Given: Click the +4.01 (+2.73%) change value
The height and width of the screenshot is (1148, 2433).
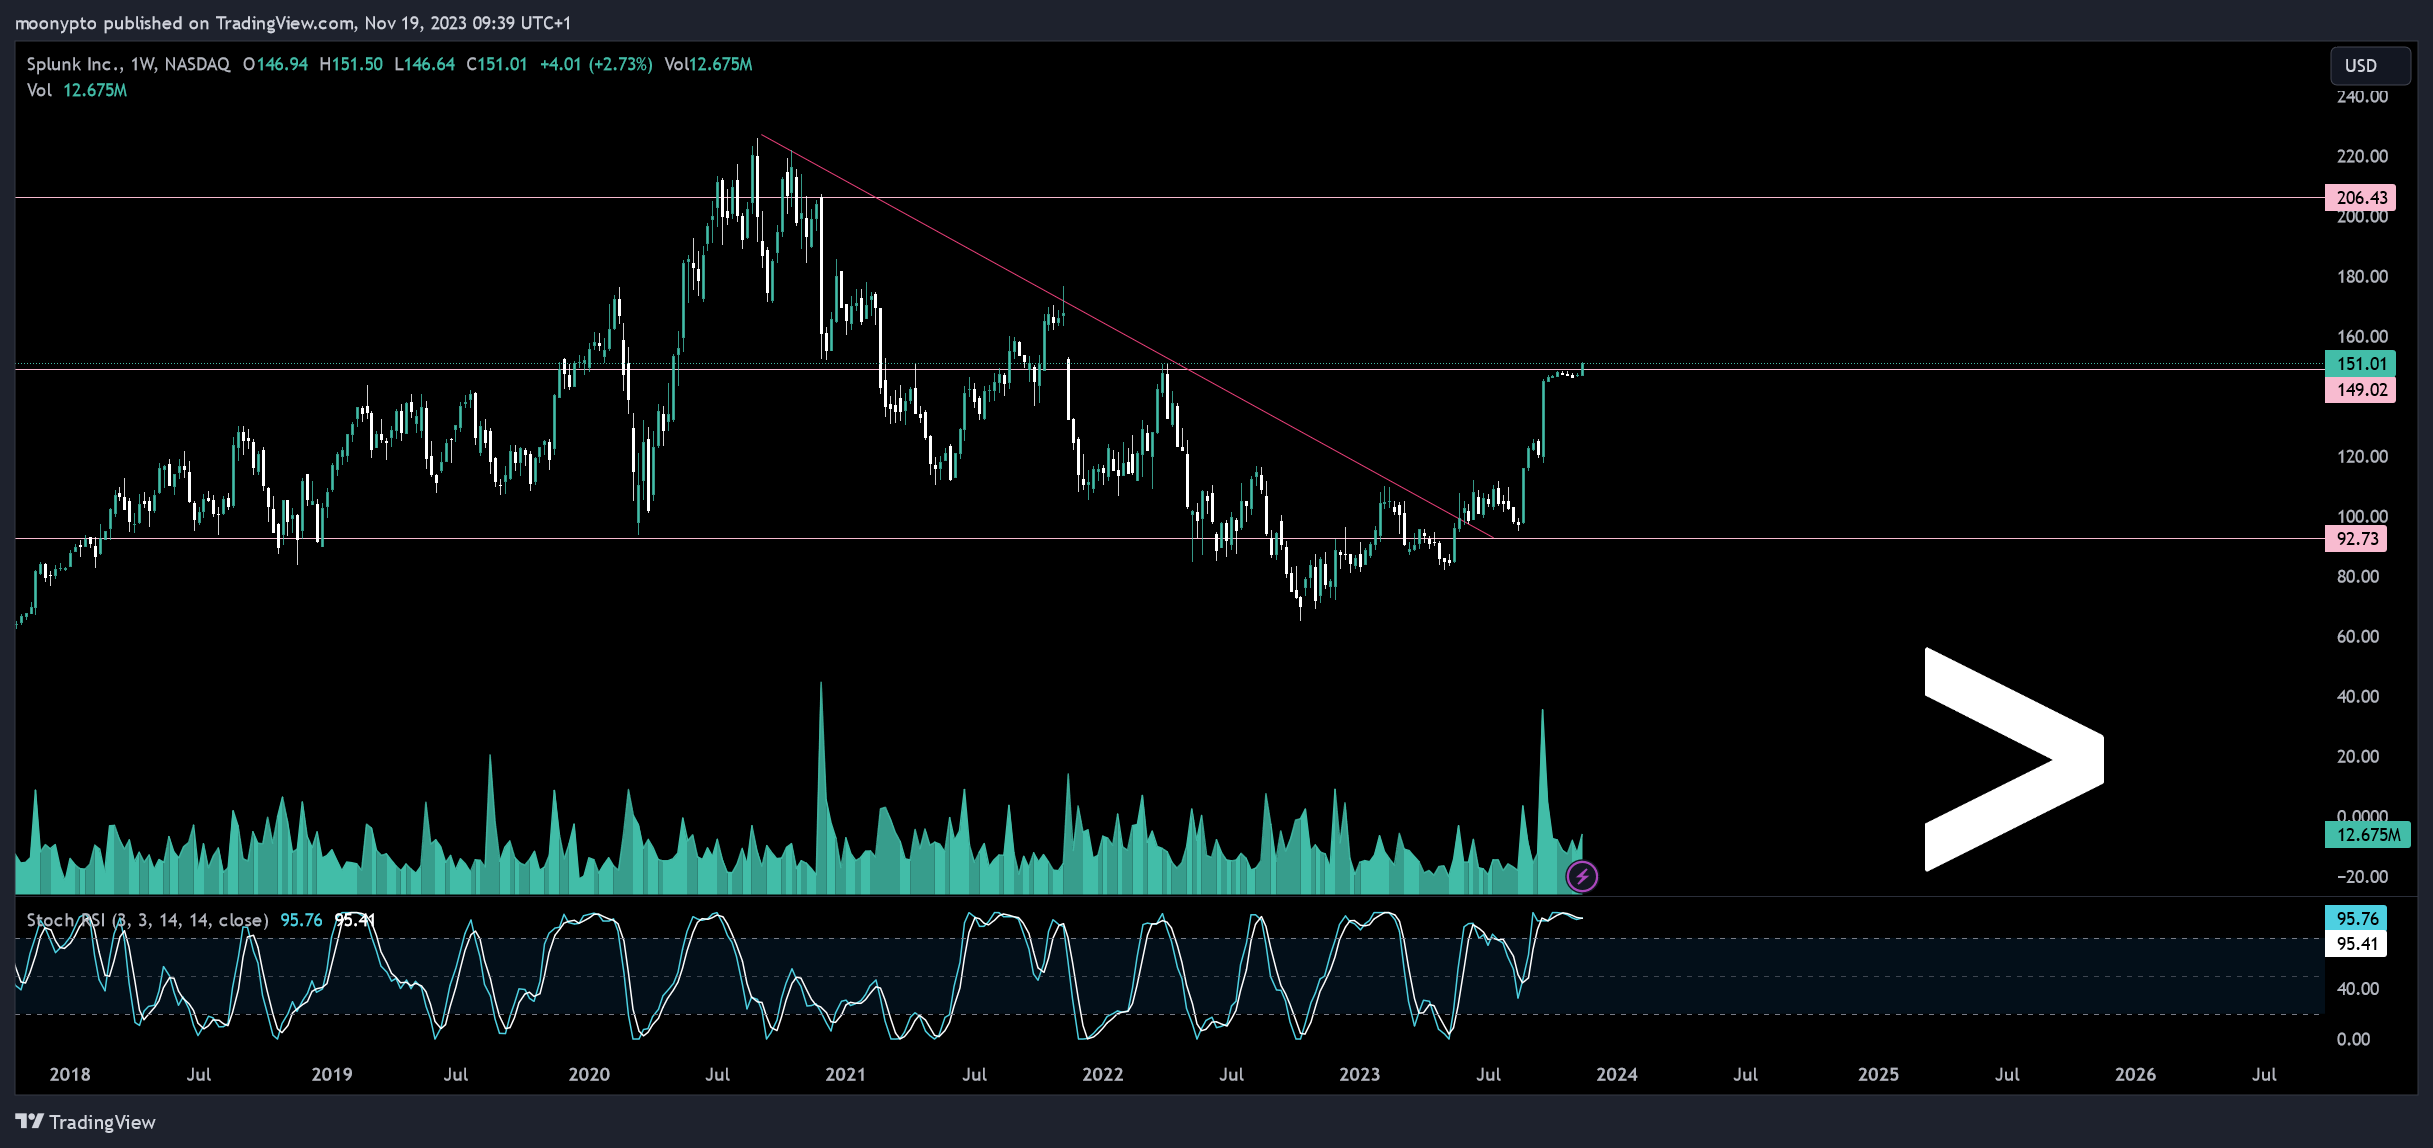Looking at the screenshot, I should click(596, 64).
